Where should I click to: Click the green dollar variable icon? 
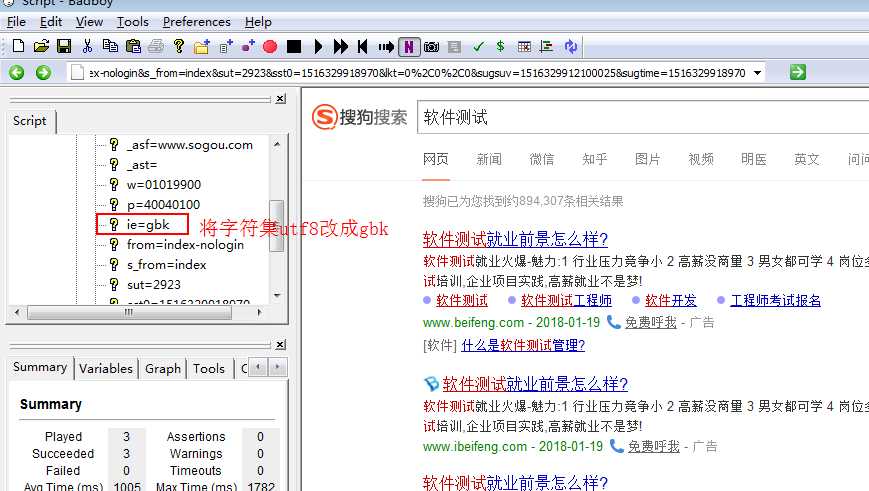pos(500,47)
